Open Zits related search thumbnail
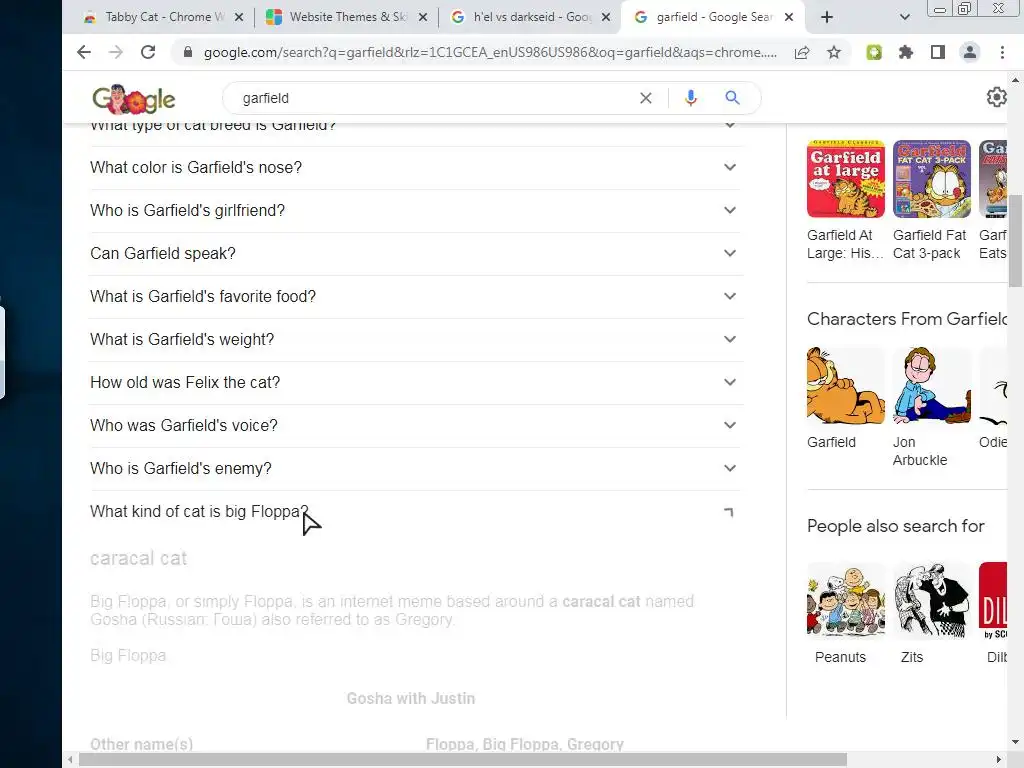 [932, 601]
